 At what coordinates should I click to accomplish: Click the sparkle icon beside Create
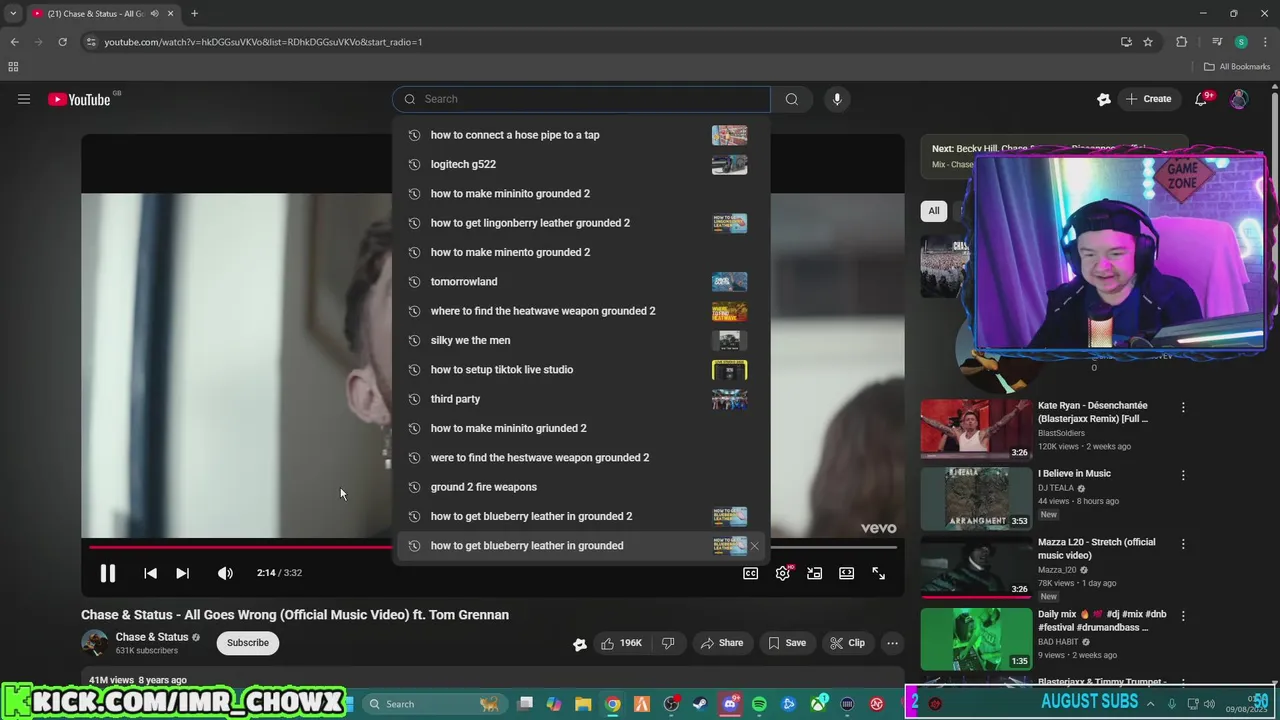(1104, 99)
